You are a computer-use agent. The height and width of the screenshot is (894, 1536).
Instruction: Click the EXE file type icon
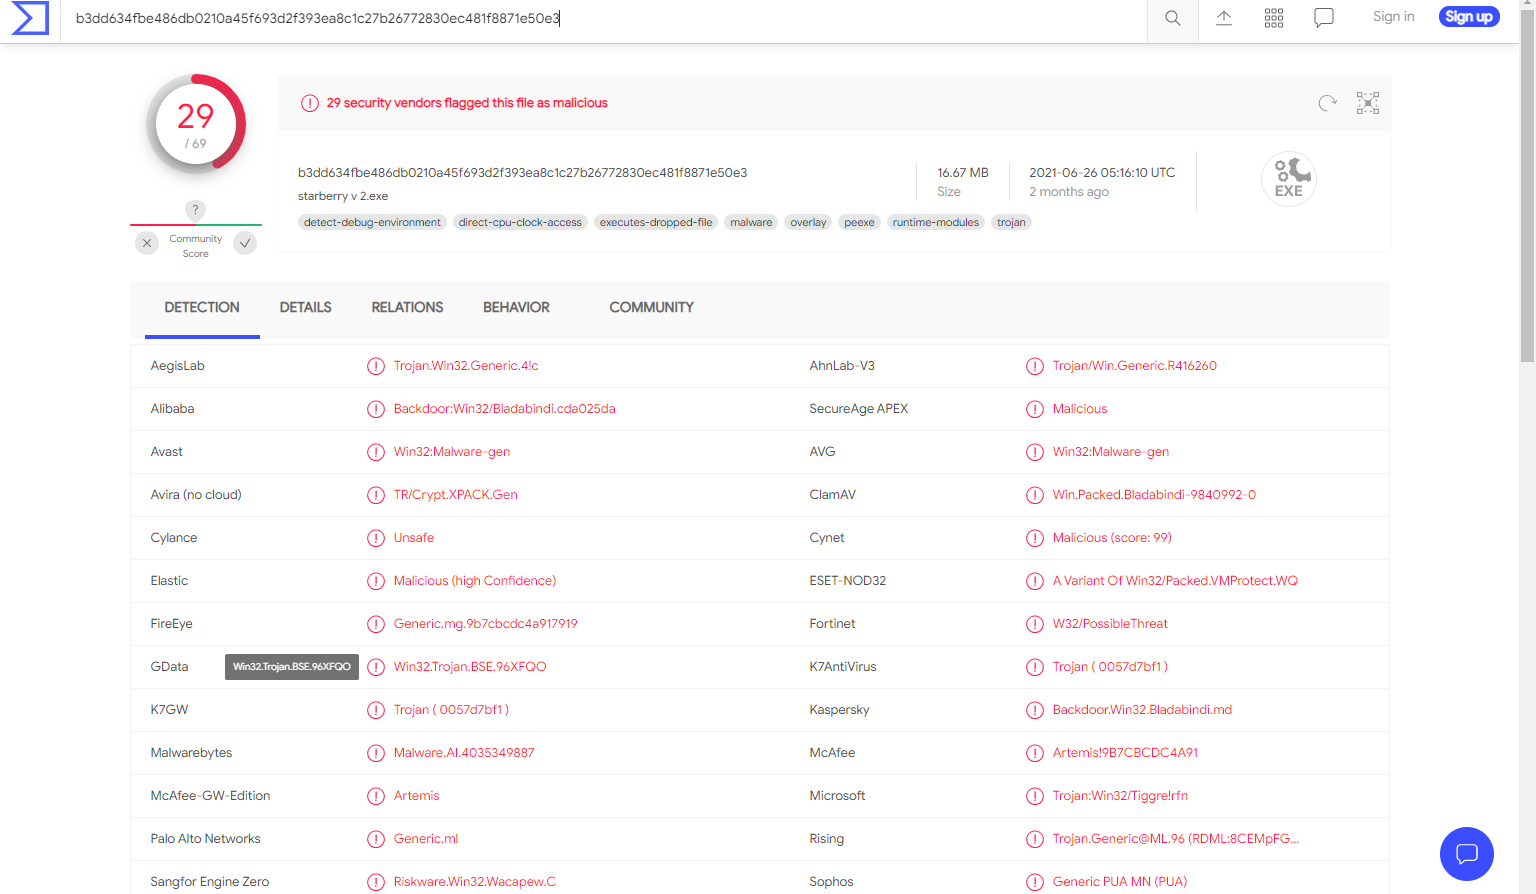[1289, 179]
